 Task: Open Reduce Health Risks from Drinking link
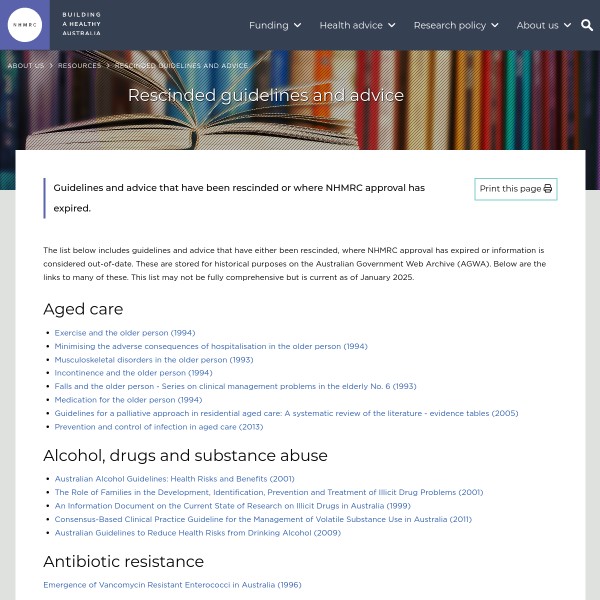tap(197, 533)
